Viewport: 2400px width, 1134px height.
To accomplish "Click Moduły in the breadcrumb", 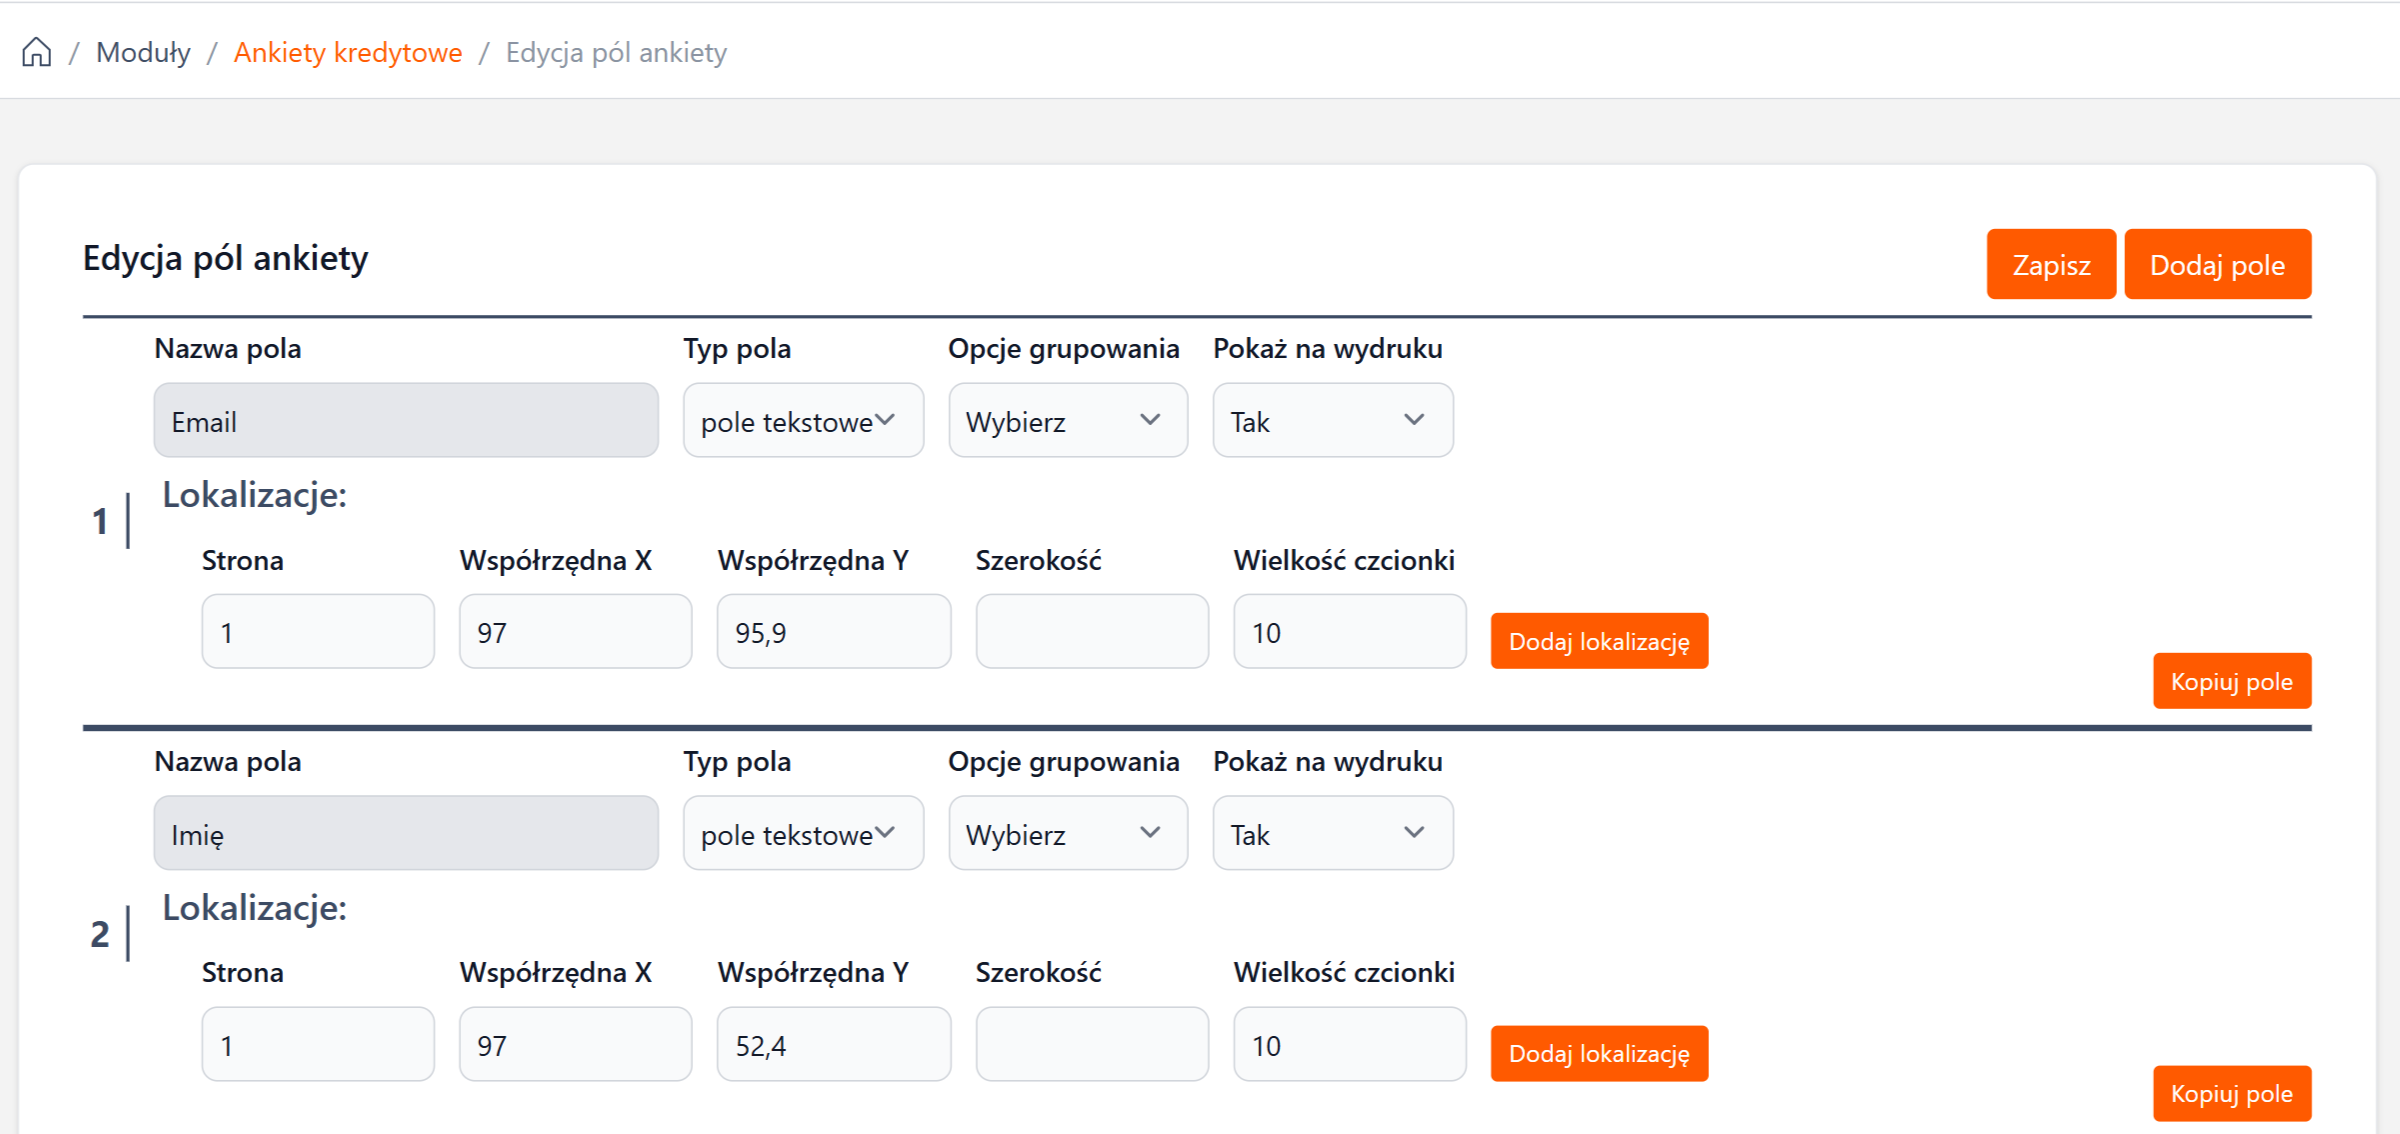I will click(143, 52).
